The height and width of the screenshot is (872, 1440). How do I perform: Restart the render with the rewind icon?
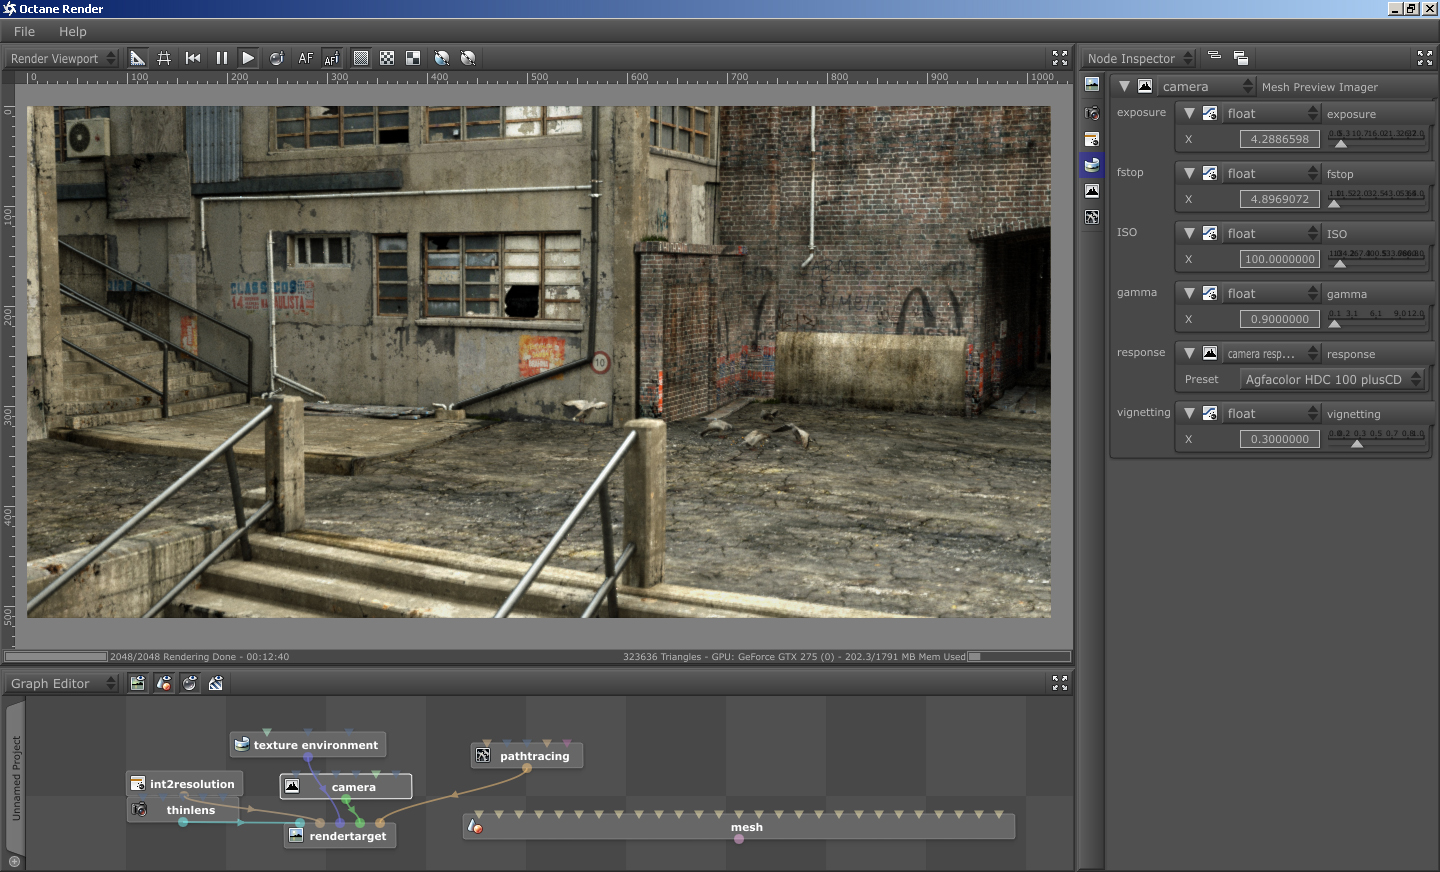coord(193,58)
